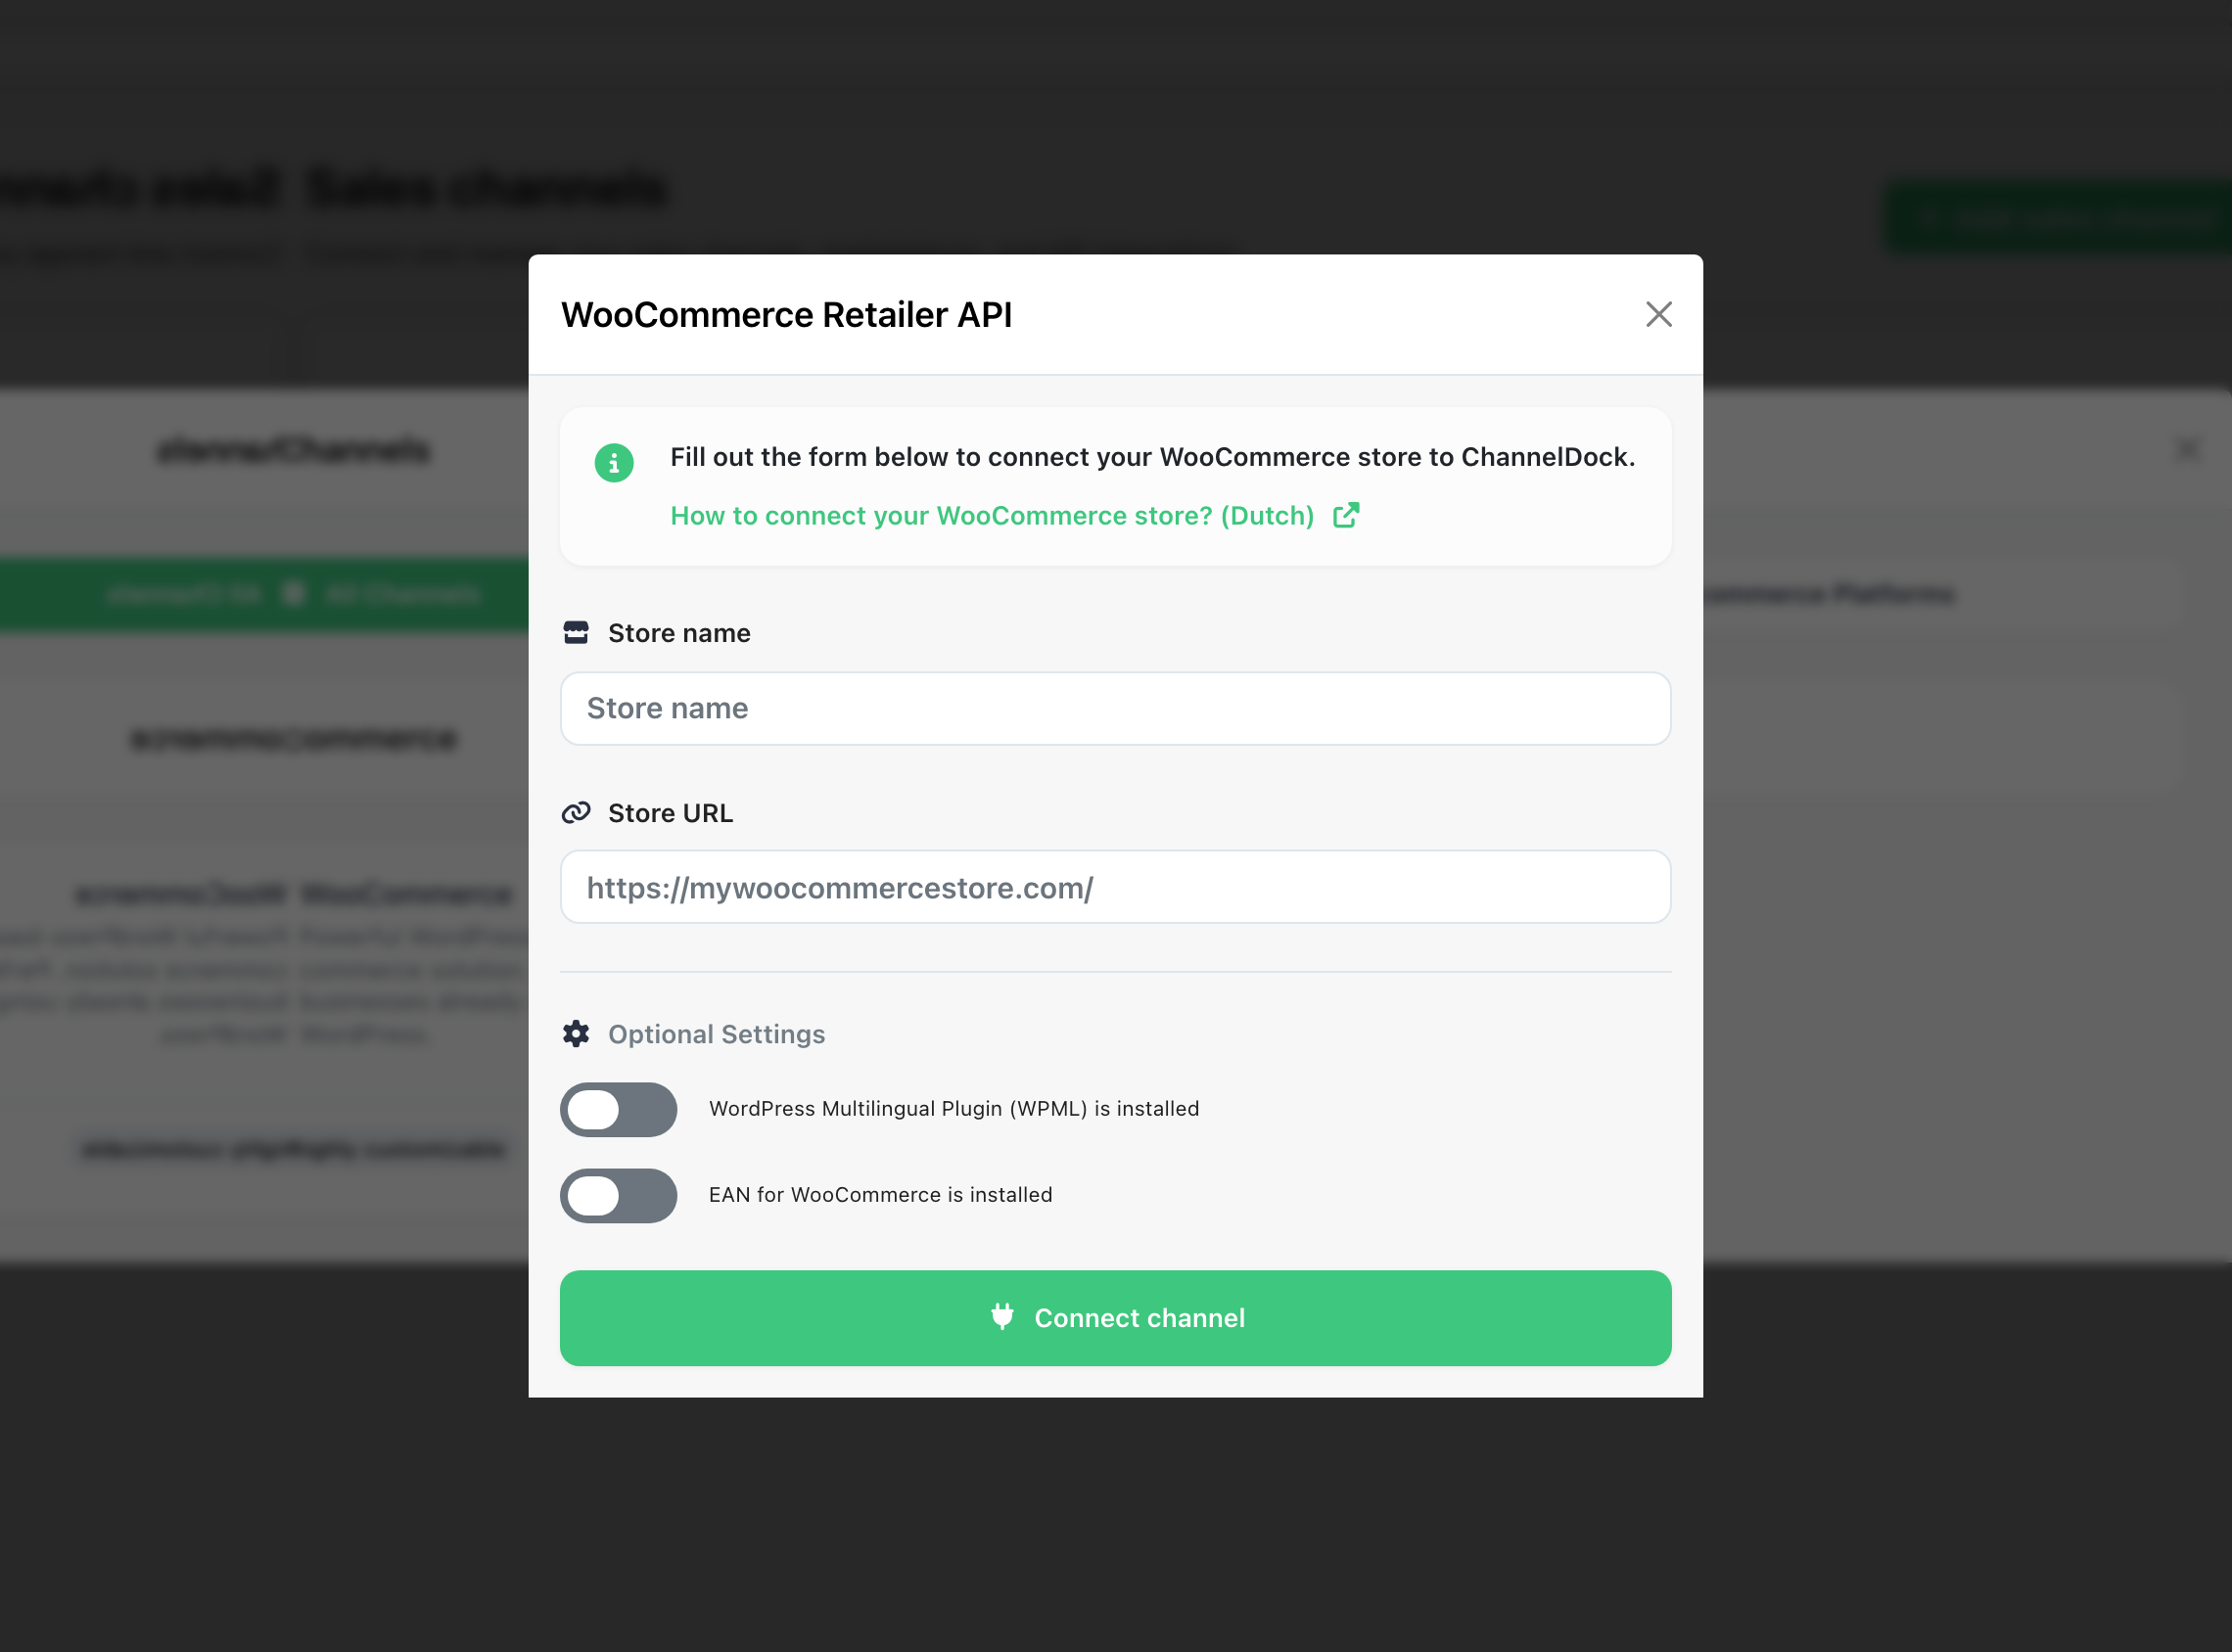The width and height of the screenshot is (2232, 1652).
Task: Click the plug icon on Connect channel
Action: 1002,1316
